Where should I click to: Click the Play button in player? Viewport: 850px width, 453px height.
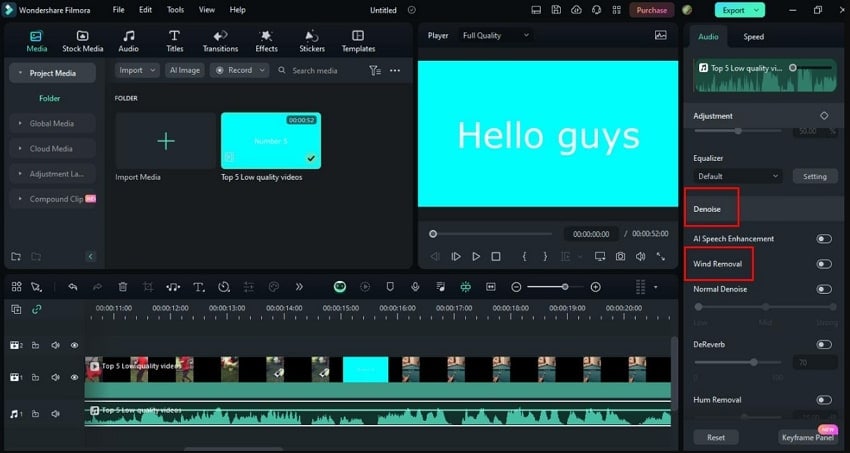point(475,256)
